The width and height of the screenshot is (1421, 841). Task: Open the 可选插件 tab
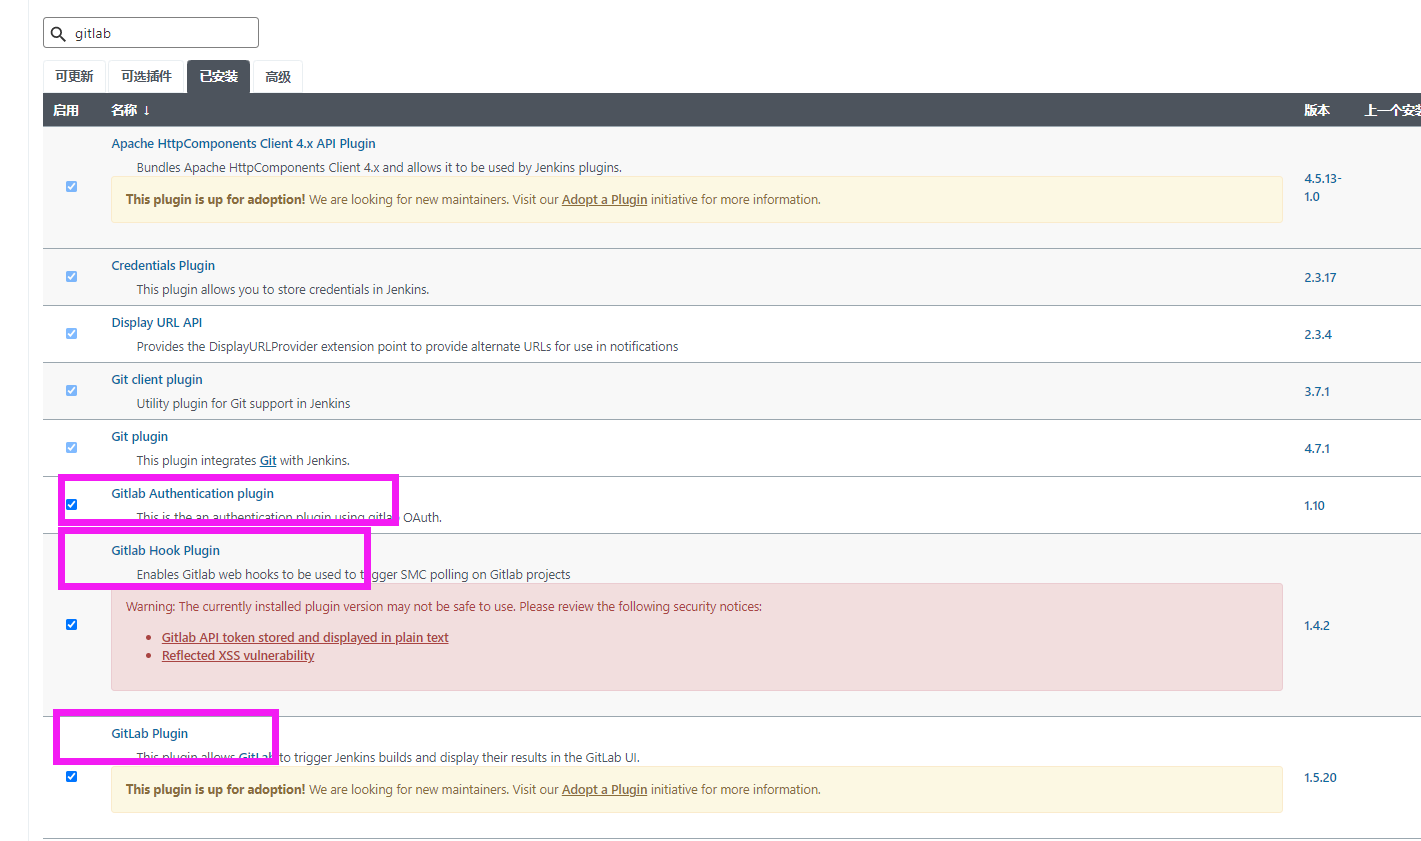pyautogui.click(x=146, y=77)
